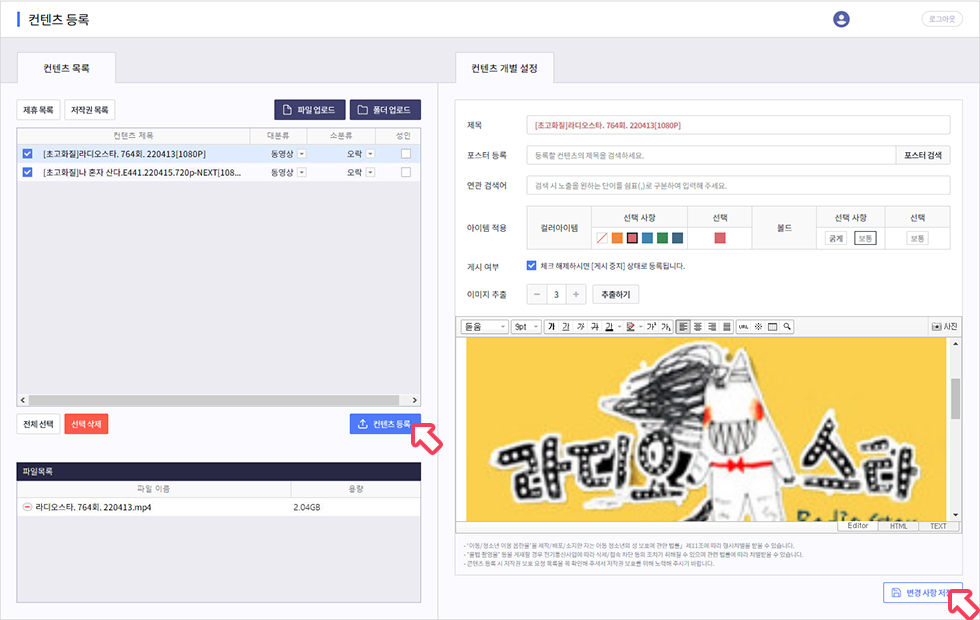Center-align the editor text

[698, 327]
